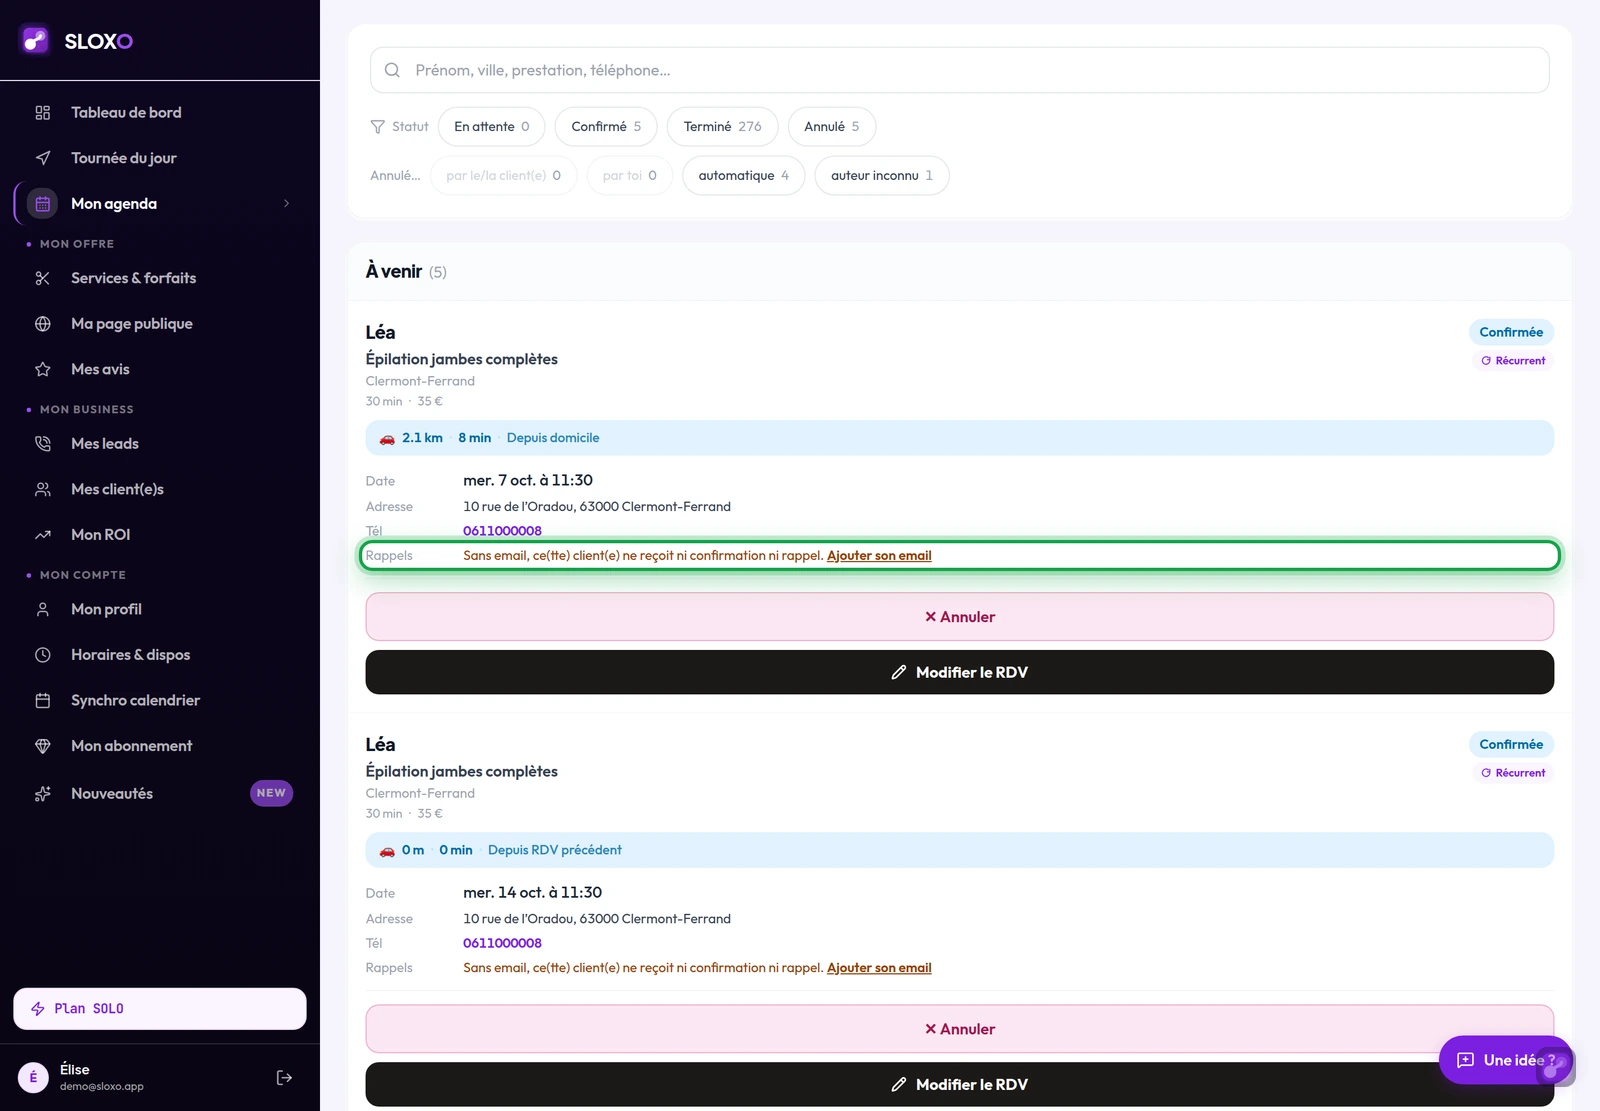Click the Mes leads phone icon
The height and width of the screenshot is (1111, 1600).
[43, 444]
